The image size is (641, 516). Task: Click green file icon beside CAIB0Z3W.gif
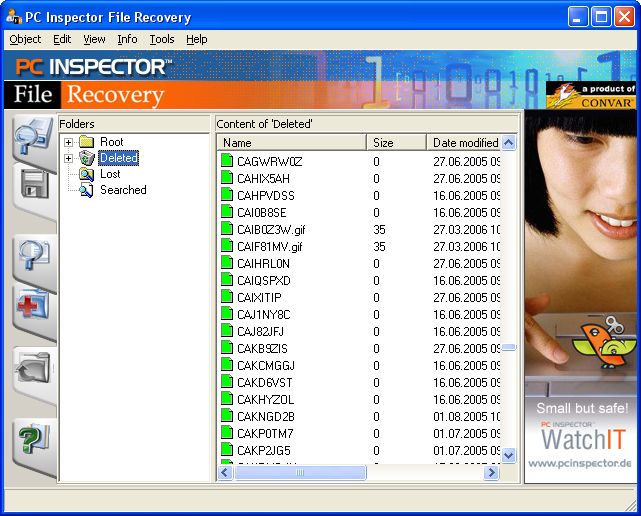(x=227, y=229)
